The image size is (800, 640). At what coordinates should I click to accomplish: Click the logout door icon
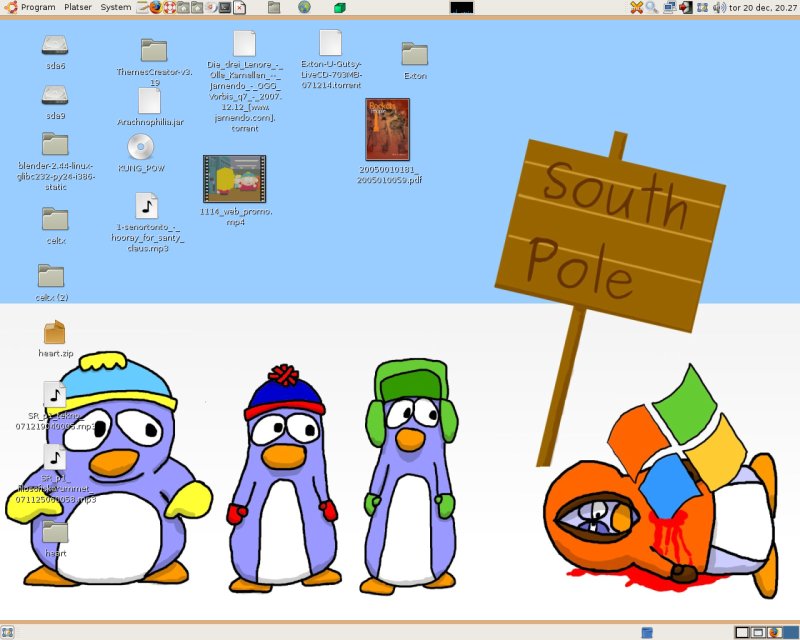(686, 7)
